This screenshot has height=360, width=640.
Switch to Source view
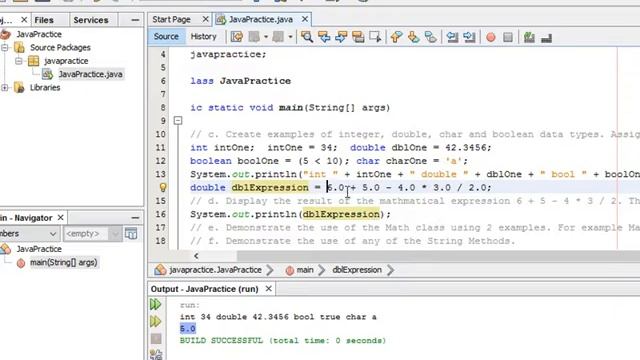[x=166, y=36]
